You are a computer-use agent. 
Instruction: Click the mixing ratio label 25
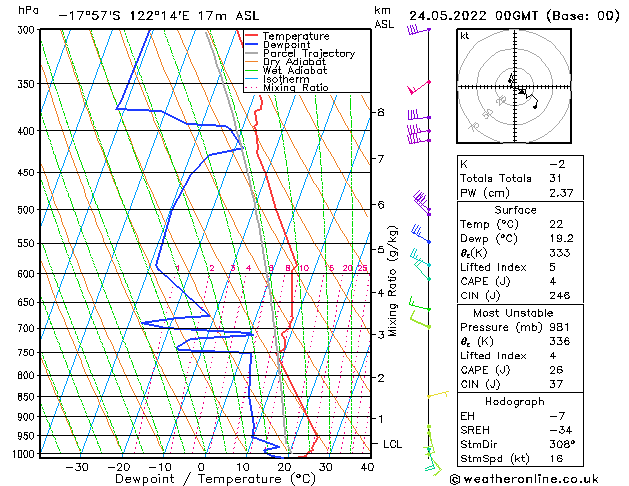coord(362,268)
